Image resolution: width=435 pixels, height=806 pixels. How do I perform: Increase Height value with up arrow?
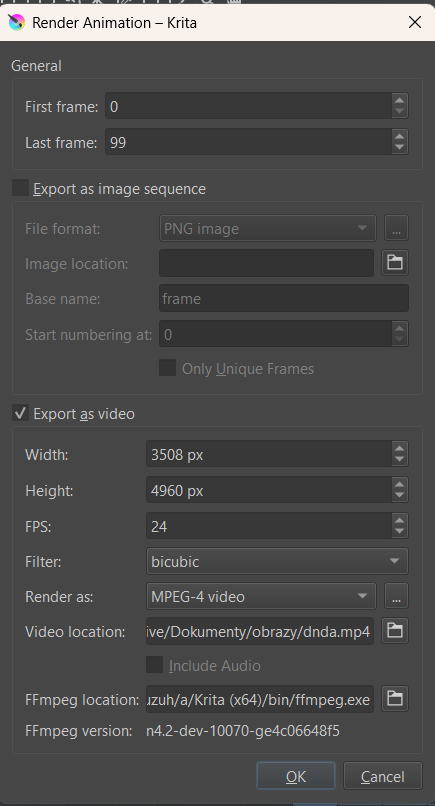[x=400, y=484]
